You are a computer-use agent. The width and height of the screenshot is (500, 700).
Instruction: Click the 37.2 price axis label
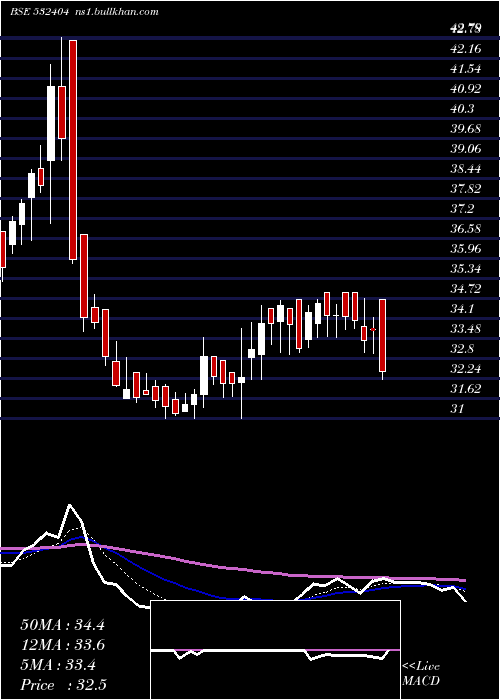[462, 208]
